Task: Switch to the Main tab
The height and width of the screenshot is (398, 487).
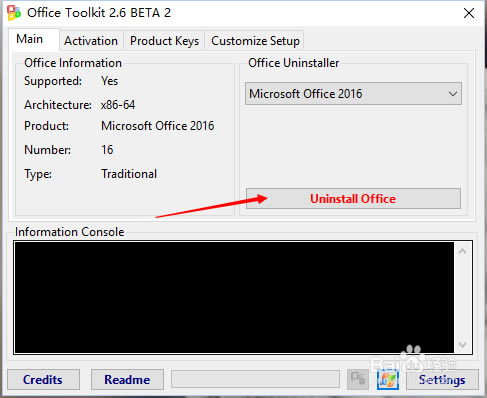Action: pos(34,39)
